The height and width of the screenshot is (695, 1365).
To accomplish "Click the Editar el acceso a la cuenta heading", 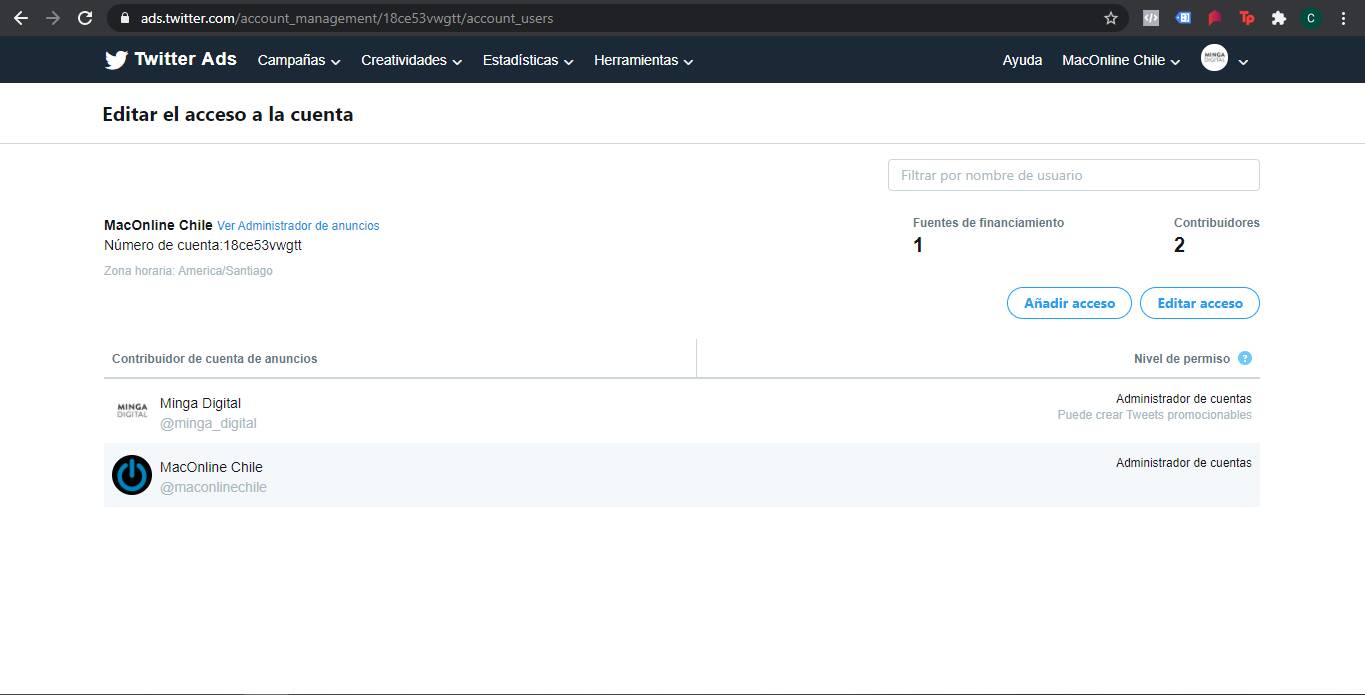I will (x=228, y=114).
